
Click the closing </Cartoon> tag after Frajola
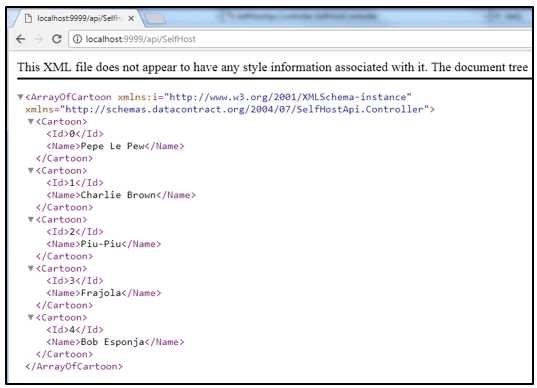pos(64,305)
